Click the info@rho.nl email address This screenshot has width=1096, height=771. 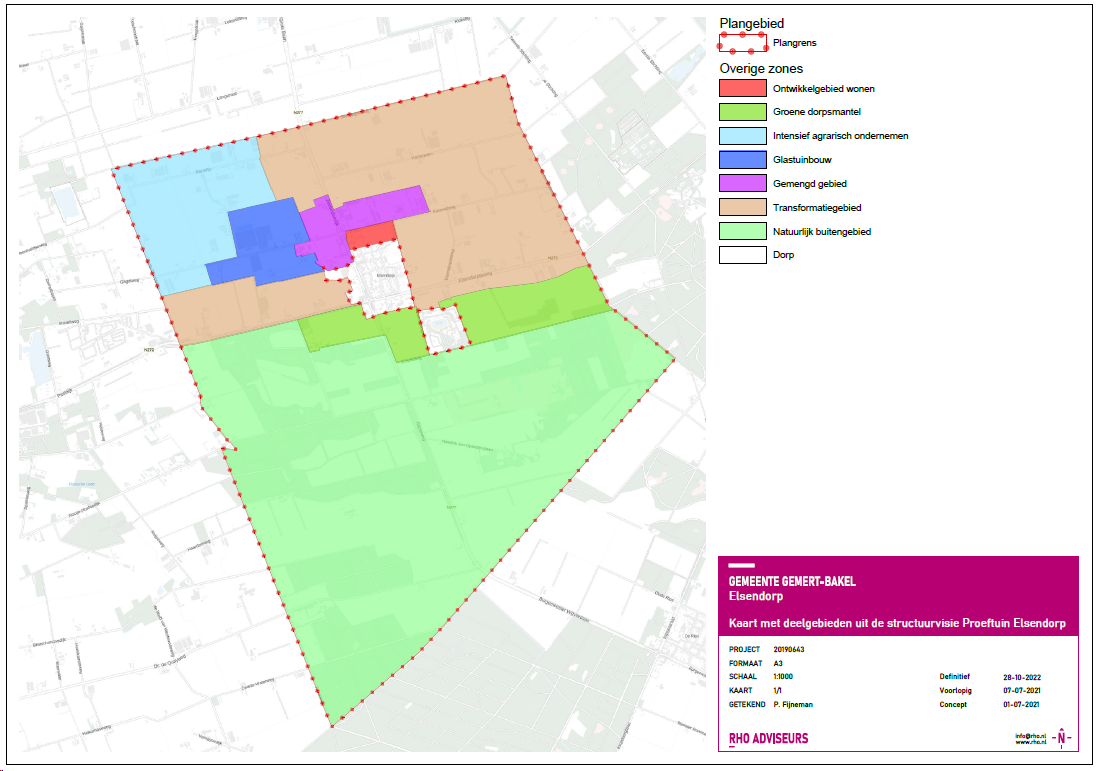[1030, 736]
